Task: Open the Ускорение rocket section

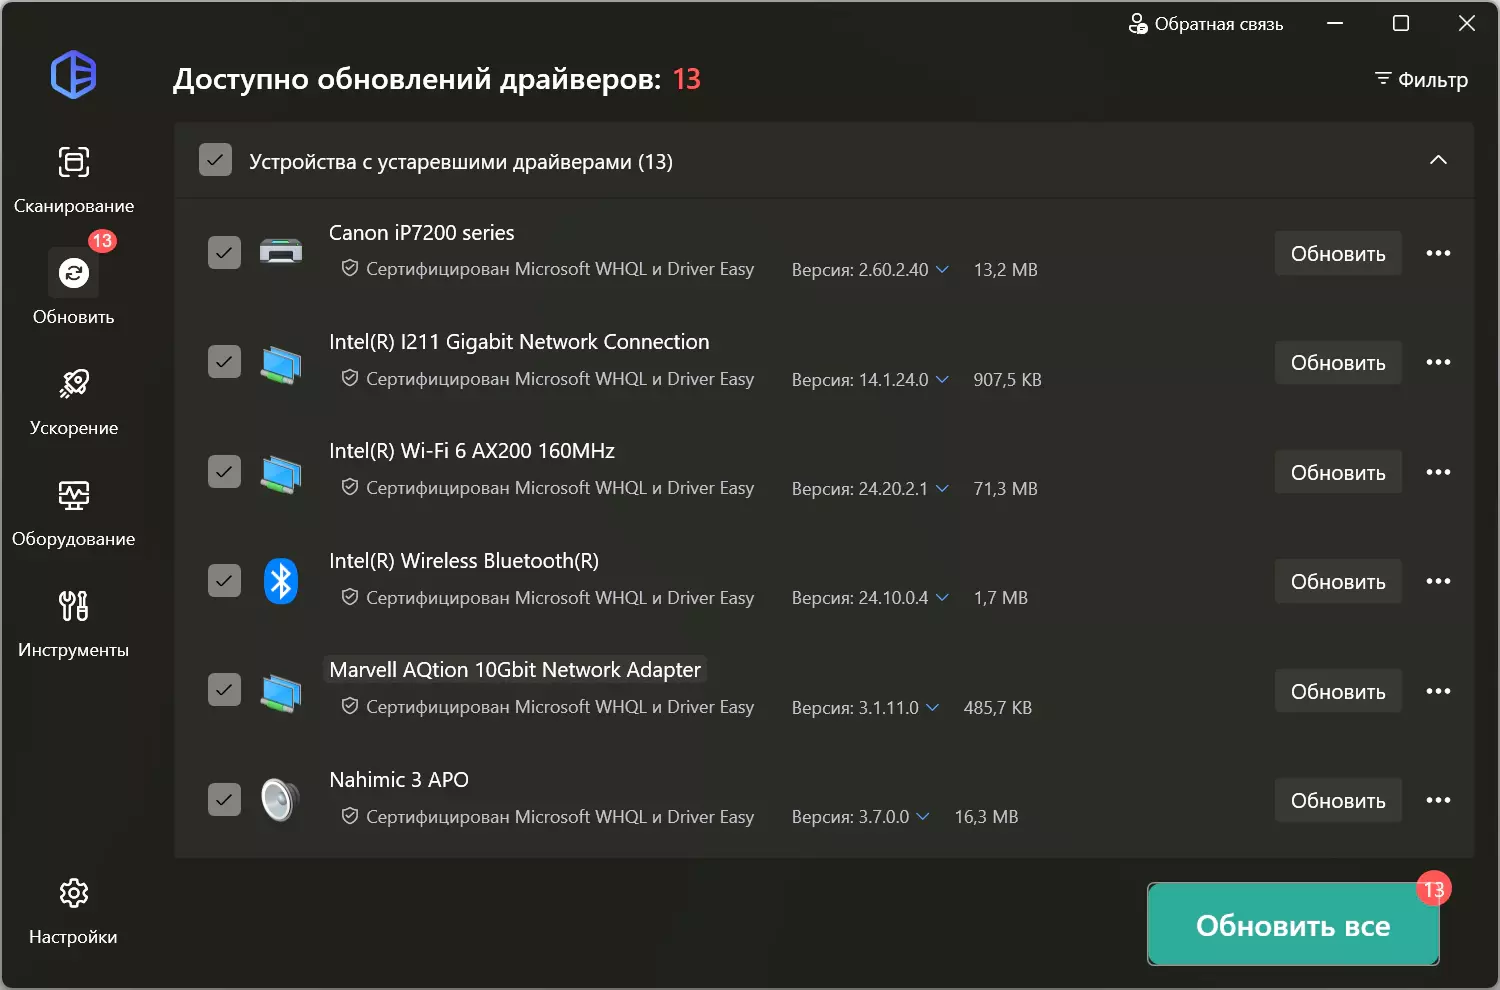Action: (74, 402)
